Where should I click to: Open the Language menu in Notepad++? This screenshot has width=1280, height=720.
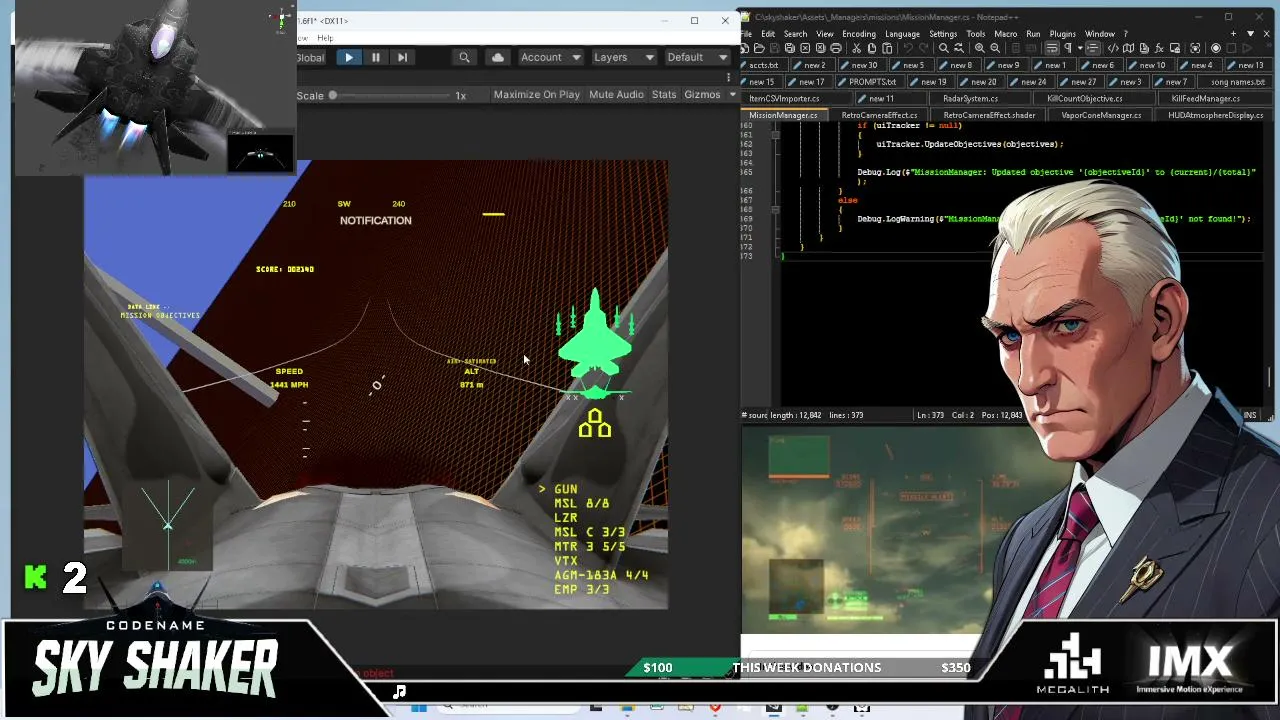(x=902, y=34)
